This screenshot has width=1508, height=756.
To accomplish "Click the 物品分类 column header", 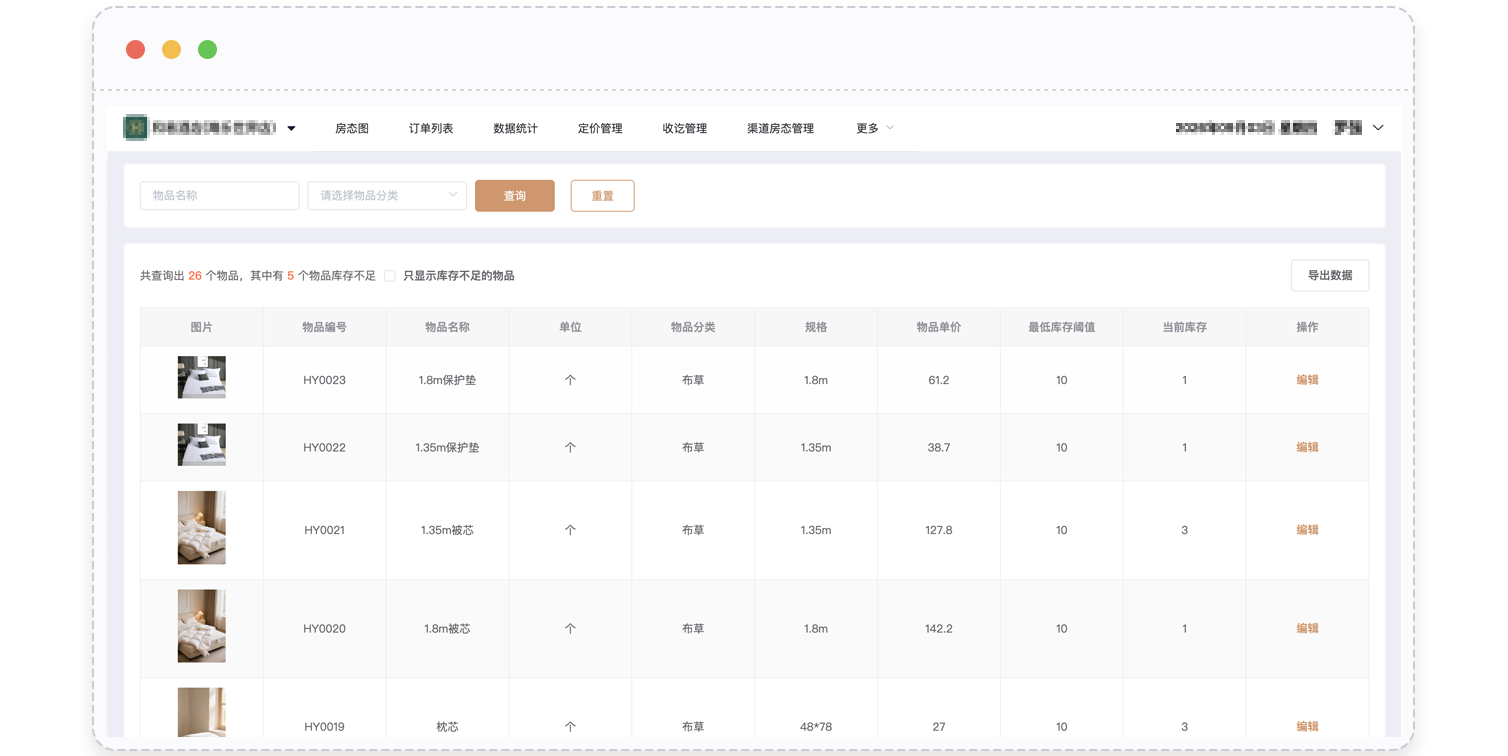I will coord(693,327).
